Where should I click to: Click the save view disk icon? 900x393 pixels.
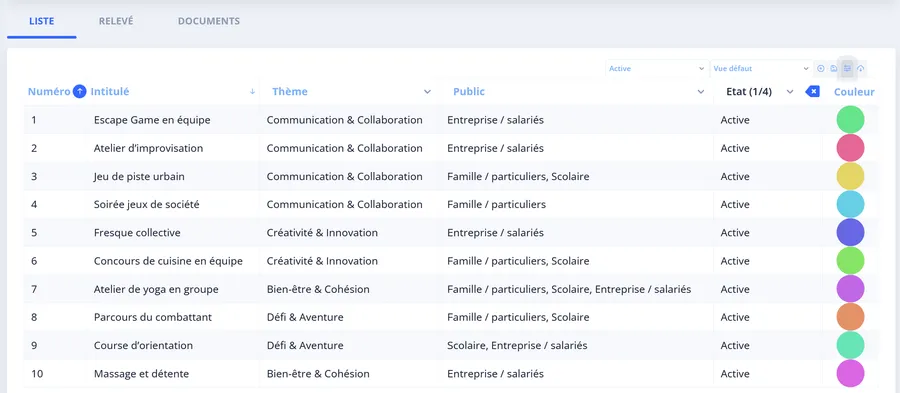pos(834,68)
